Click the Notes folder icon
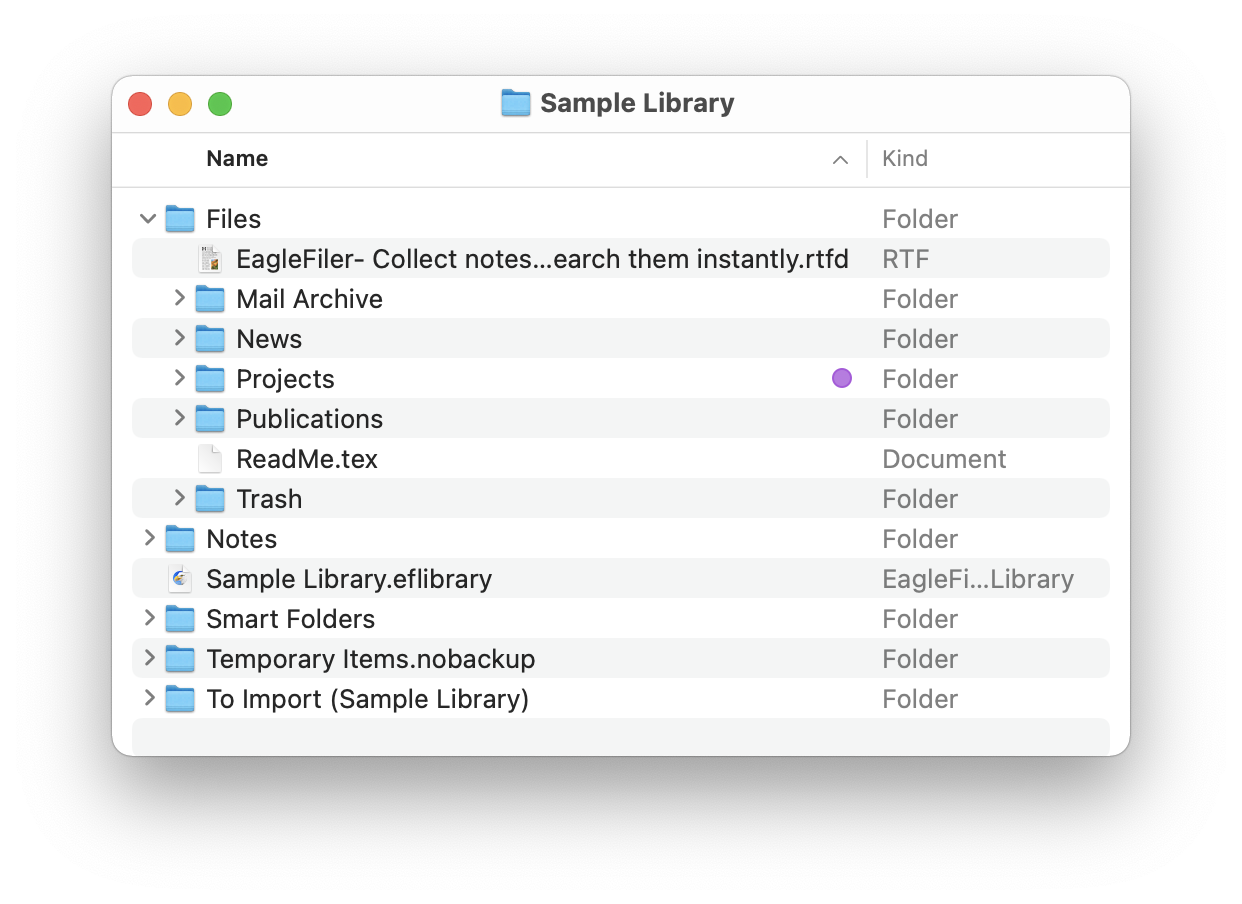 click(180, 539)
